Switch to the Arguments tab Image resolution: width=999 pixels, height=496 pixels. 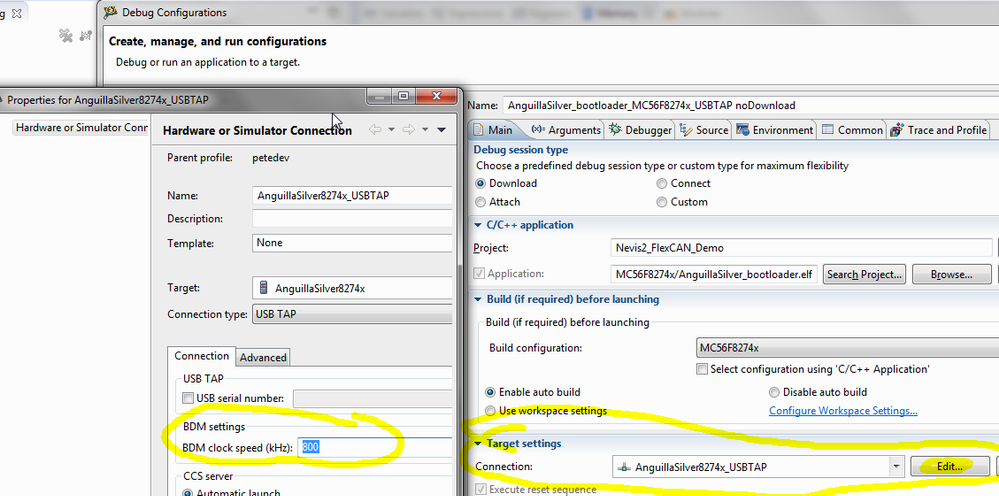[x=566, y=130]
